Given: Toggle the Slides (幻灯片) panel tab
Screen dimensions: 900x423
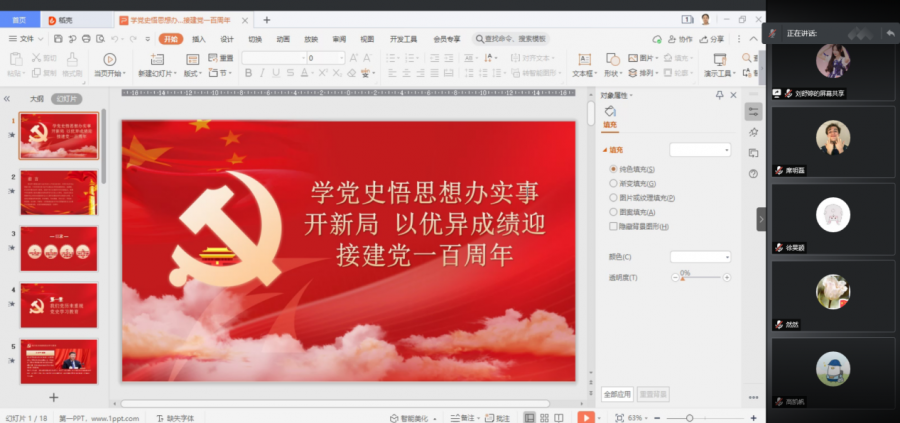Looking at the screenshot, I should click(x=67, y=99).
